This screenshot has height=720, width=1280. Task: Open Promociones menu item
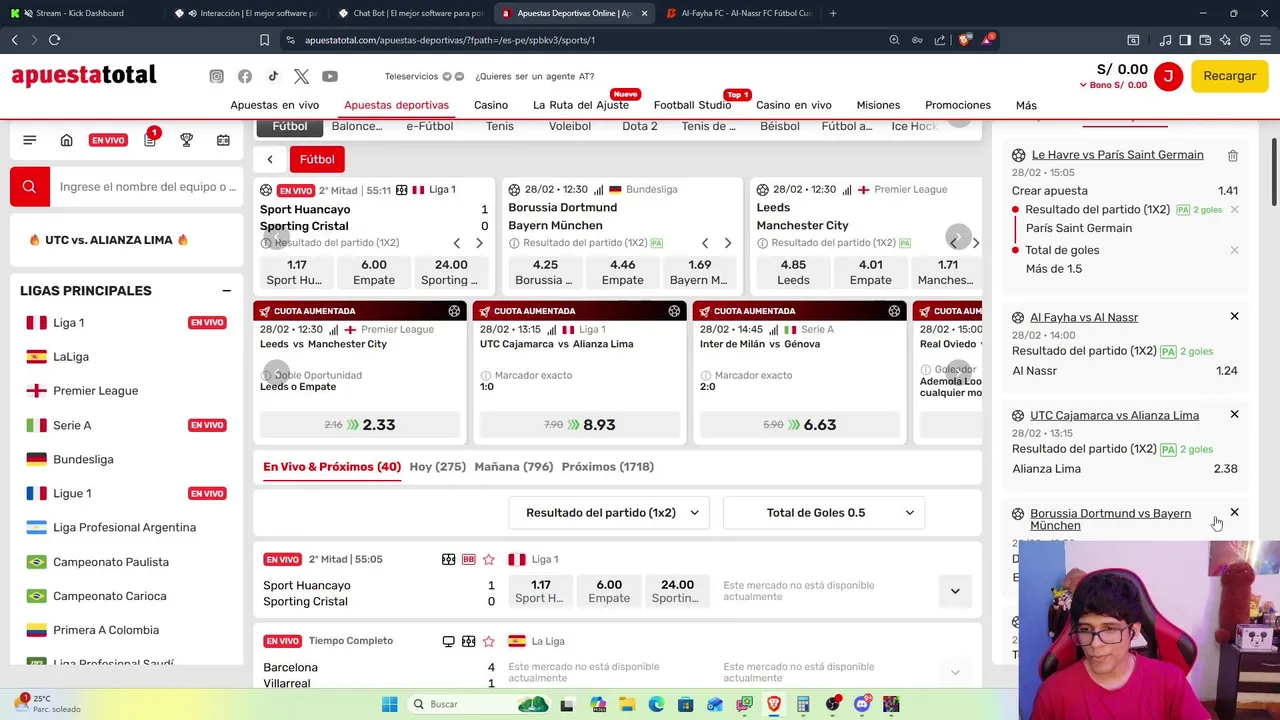(958, 105)
